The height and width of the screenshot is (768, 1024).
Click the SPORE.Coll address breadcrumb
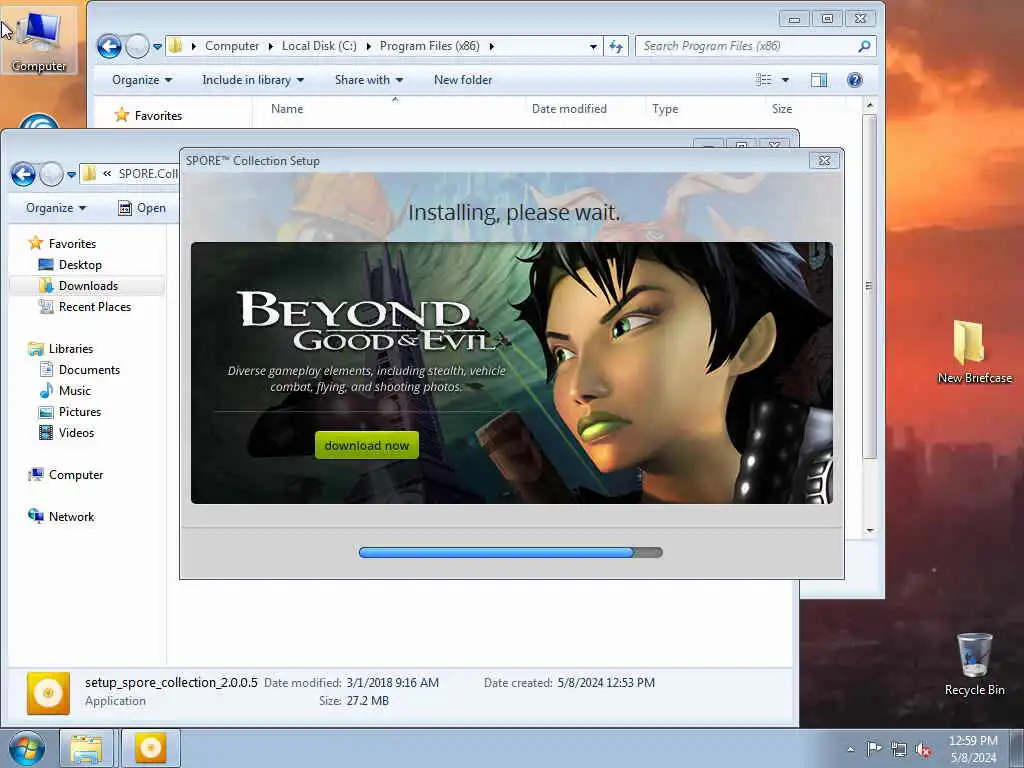[148, 174]
